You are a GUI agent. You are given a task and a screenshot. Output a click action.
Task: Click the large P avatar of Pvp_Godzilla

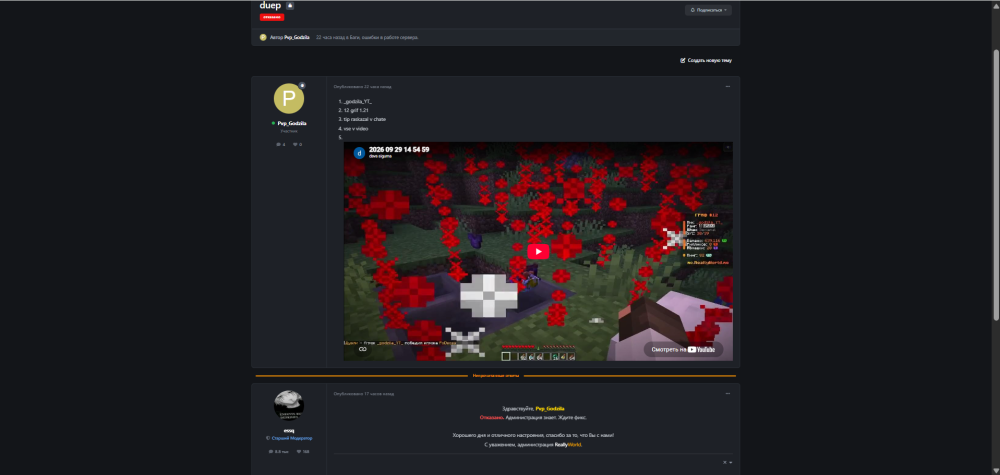click(289, 98)
